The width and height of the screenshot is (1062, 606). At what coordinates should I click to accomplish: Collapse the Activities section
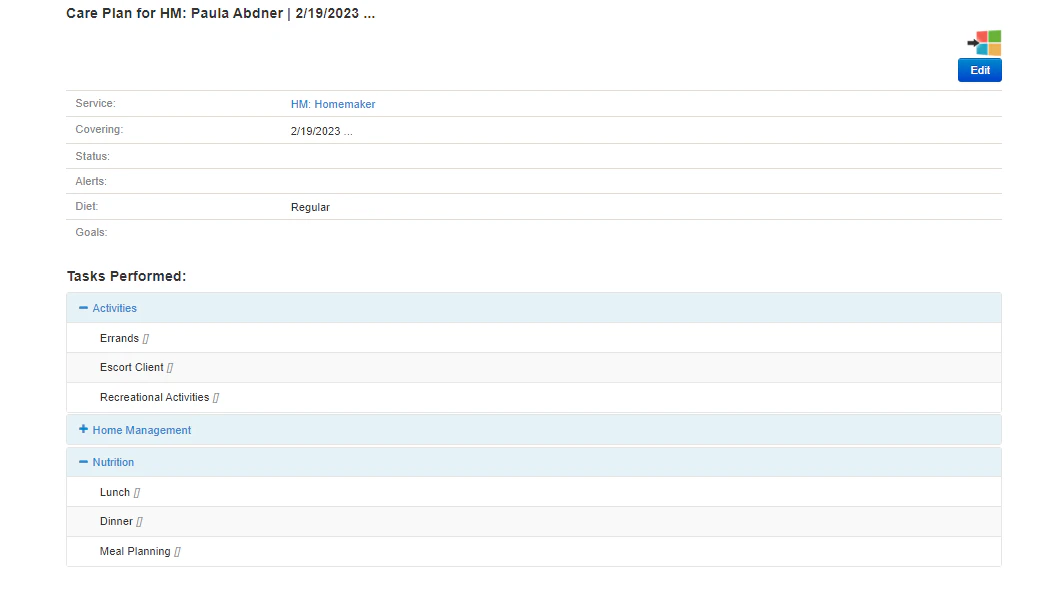tap(84, 307)
